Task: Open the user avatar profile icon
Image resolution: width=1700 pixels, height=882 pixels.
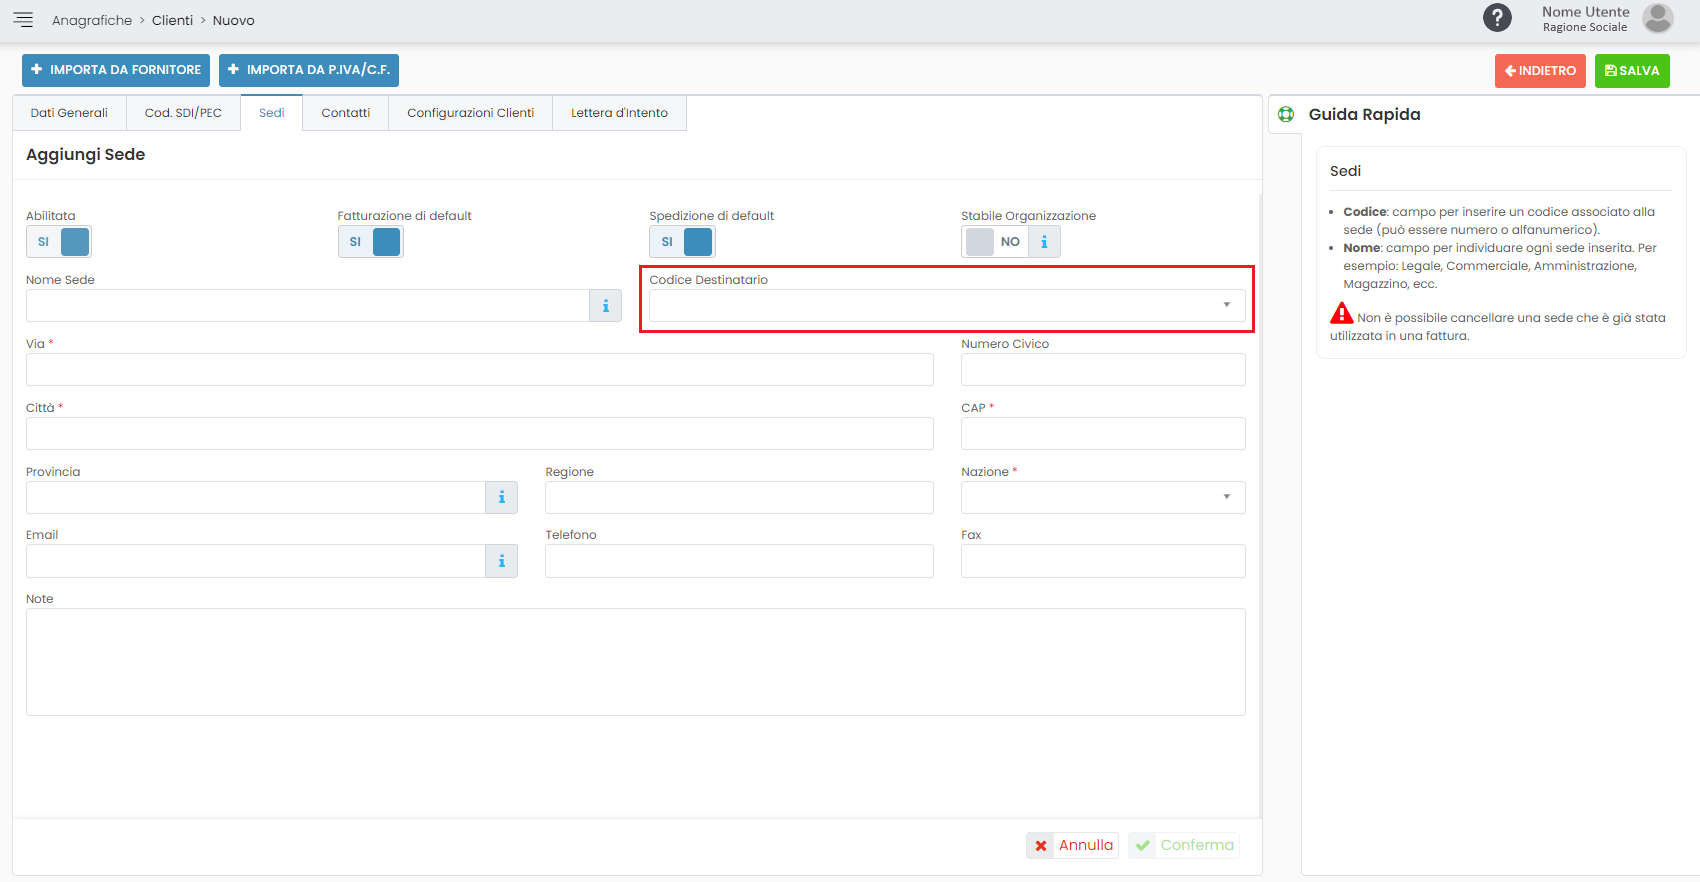Action: [1658, 18]
